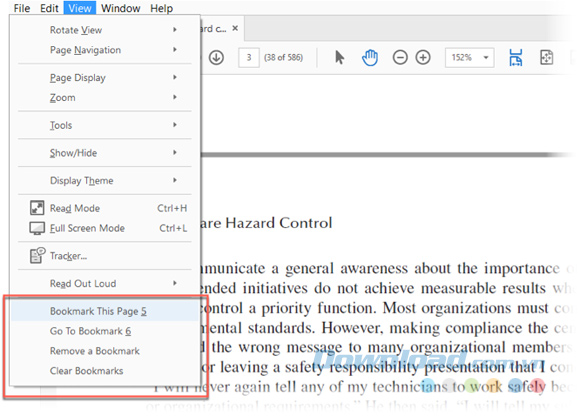This screenshot has width=580, height=416.
Task: Expand the Read Out Loud submenu
Action: 105,284
